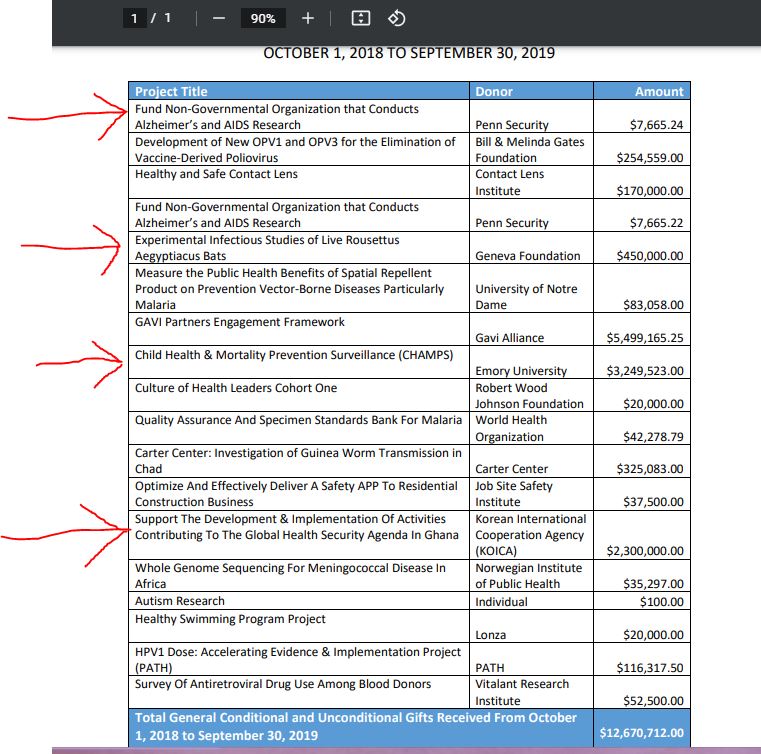
Task: Click the 'OCTOBER 1, 2018 TO SEPTEMBER 30, 2019' heading
Action: (x=409, y=53)
